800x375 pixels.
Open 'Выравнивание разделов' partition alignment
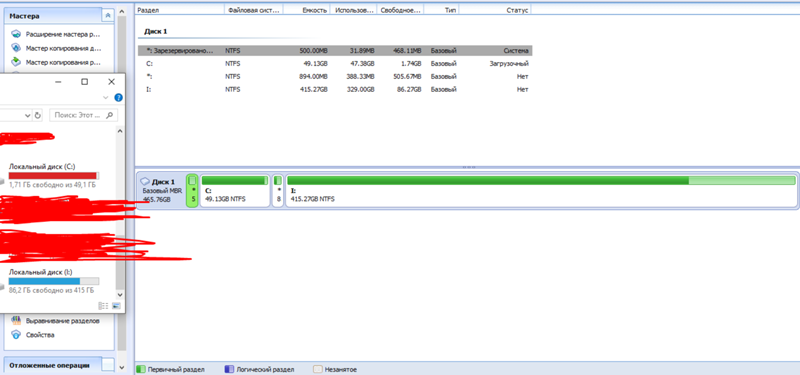point(56,321)
